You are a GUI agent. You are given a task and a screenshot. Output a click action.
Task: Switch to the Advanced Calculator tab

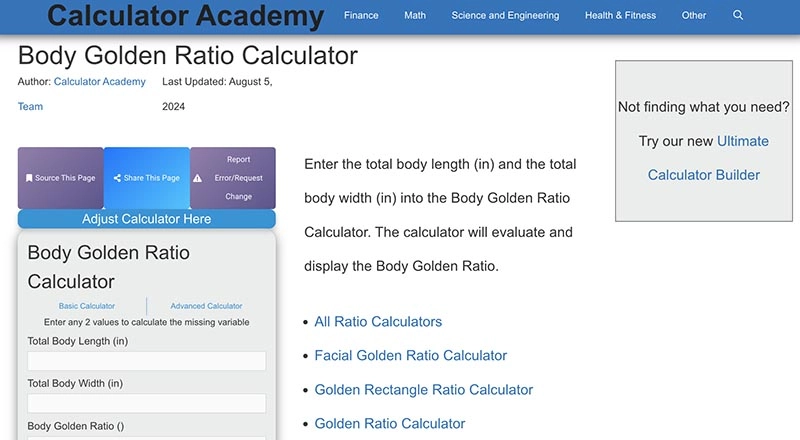point(206,306)
